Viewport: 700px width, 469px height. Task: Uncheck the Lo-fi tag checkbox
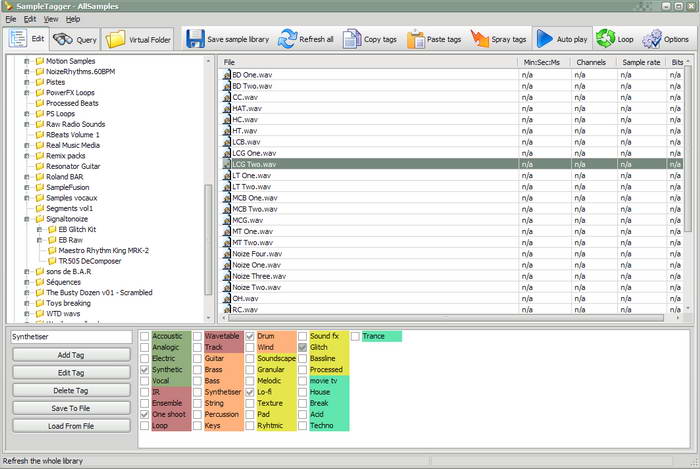[250, 392]
